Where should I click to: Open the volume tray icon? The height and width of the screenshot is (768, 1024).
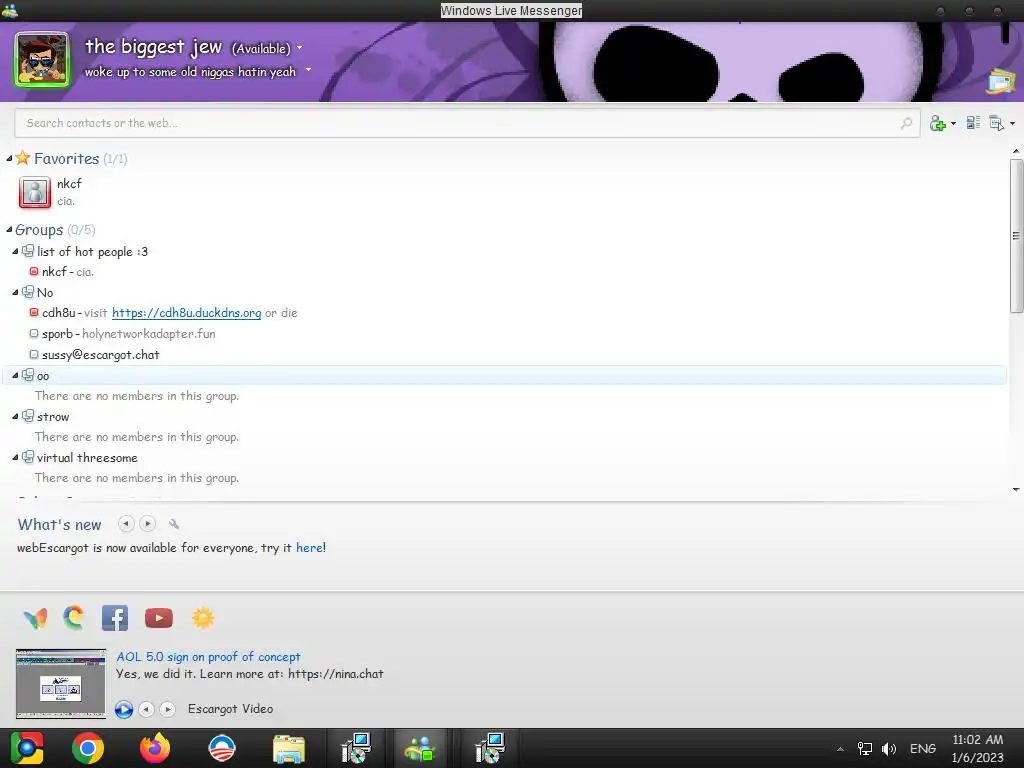click(x=889, y=749)
